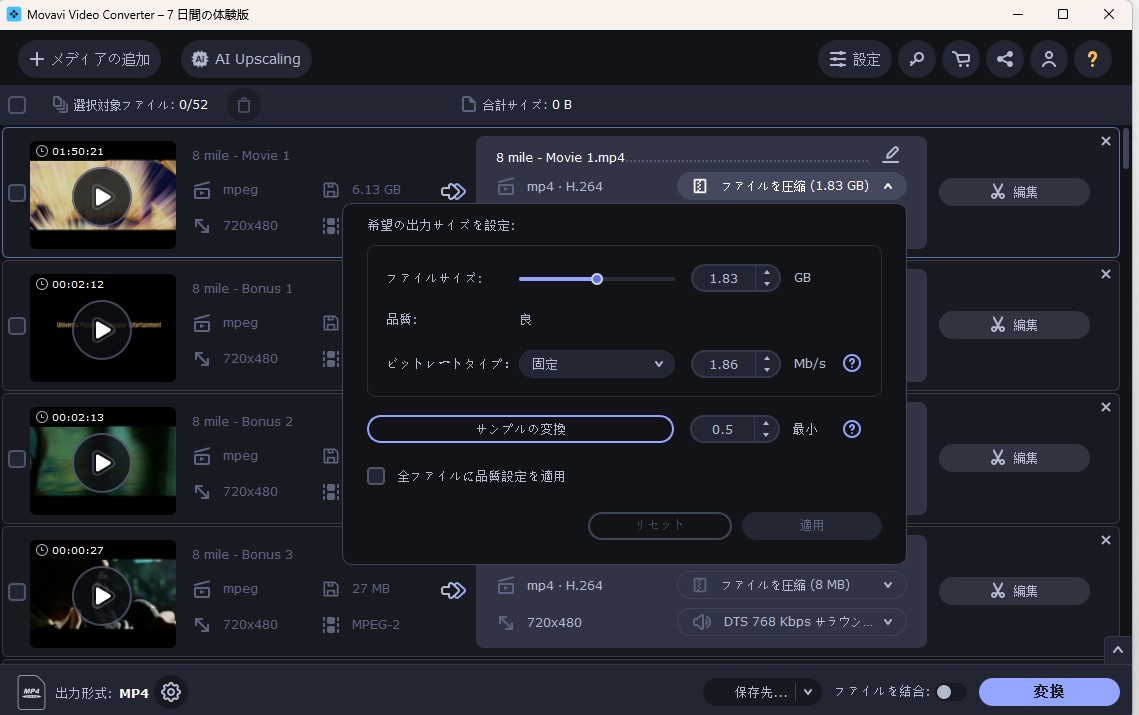Viewport: 1139px width, 715px height.
Task: Open the 設定 settings menu
Action: pyautogui.click(x=855, y=59)
